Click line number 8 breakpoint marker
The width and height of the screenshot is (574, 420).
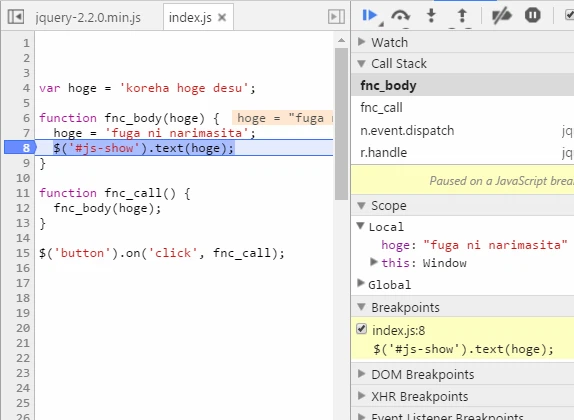[x=19, y=148]
